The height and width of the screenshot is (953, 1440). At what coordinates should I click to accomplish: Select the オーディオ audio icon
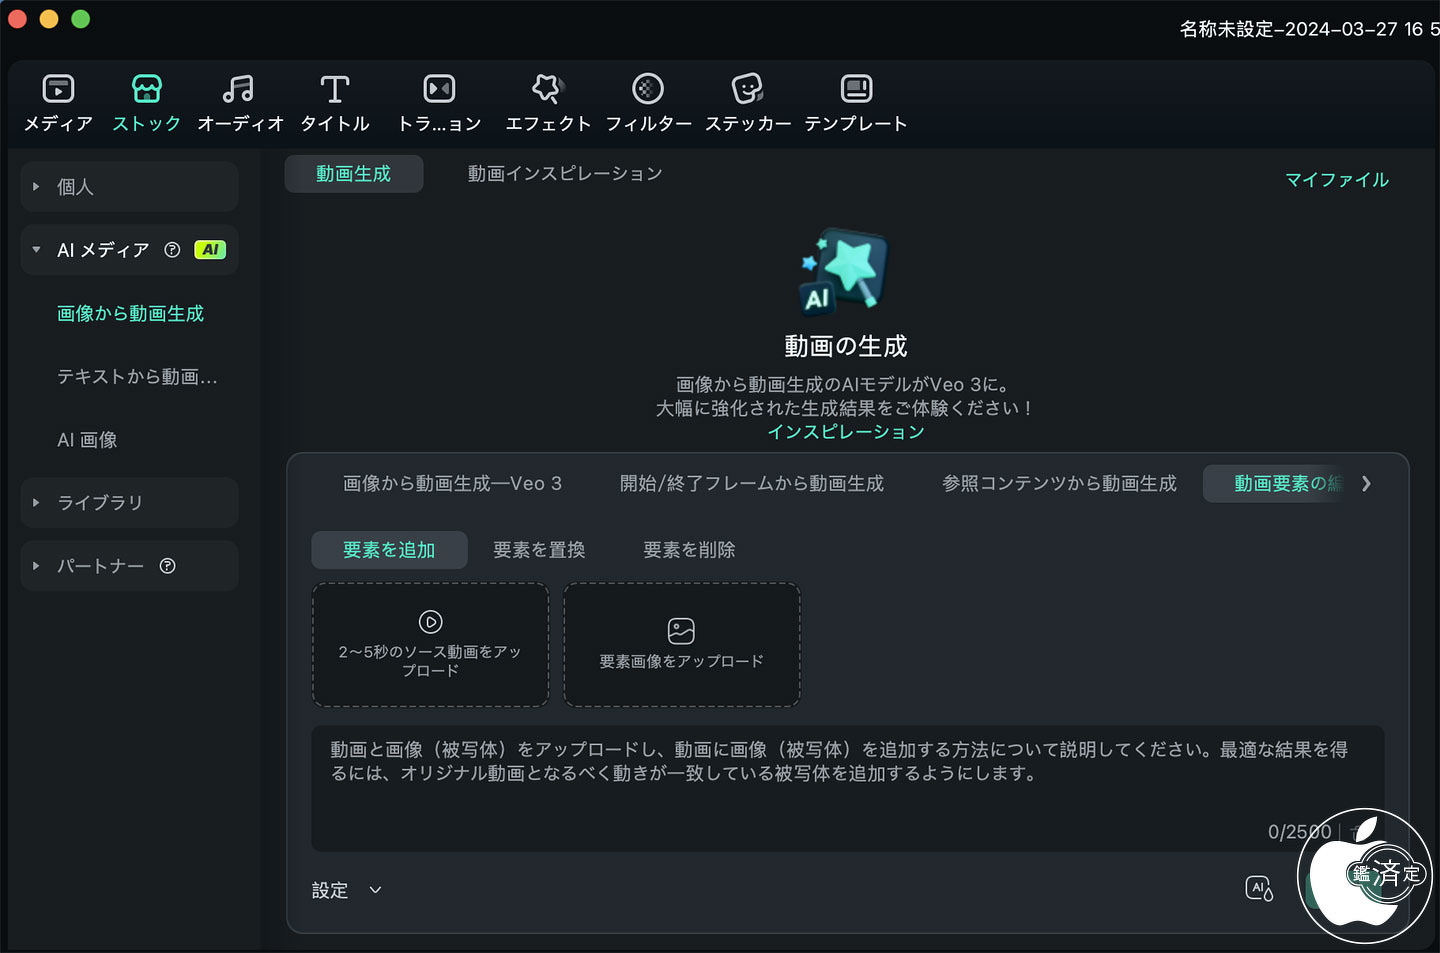[x=238, y=89]
